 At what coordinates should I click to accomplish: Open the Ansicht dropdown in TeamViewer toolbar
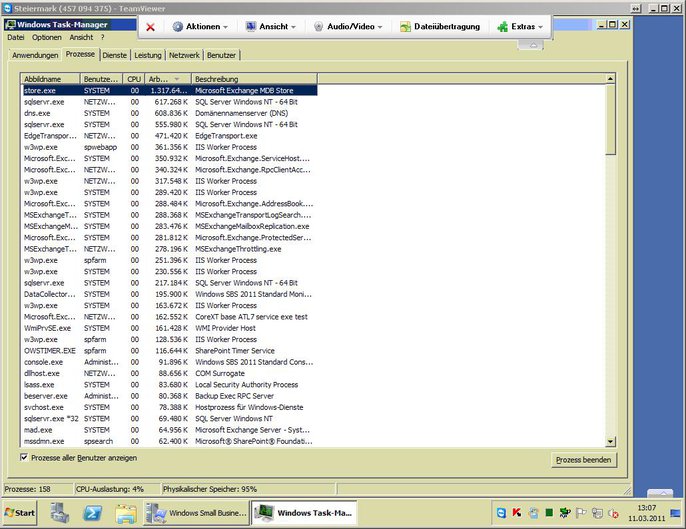pyautogui.click(x=271, y=27)
